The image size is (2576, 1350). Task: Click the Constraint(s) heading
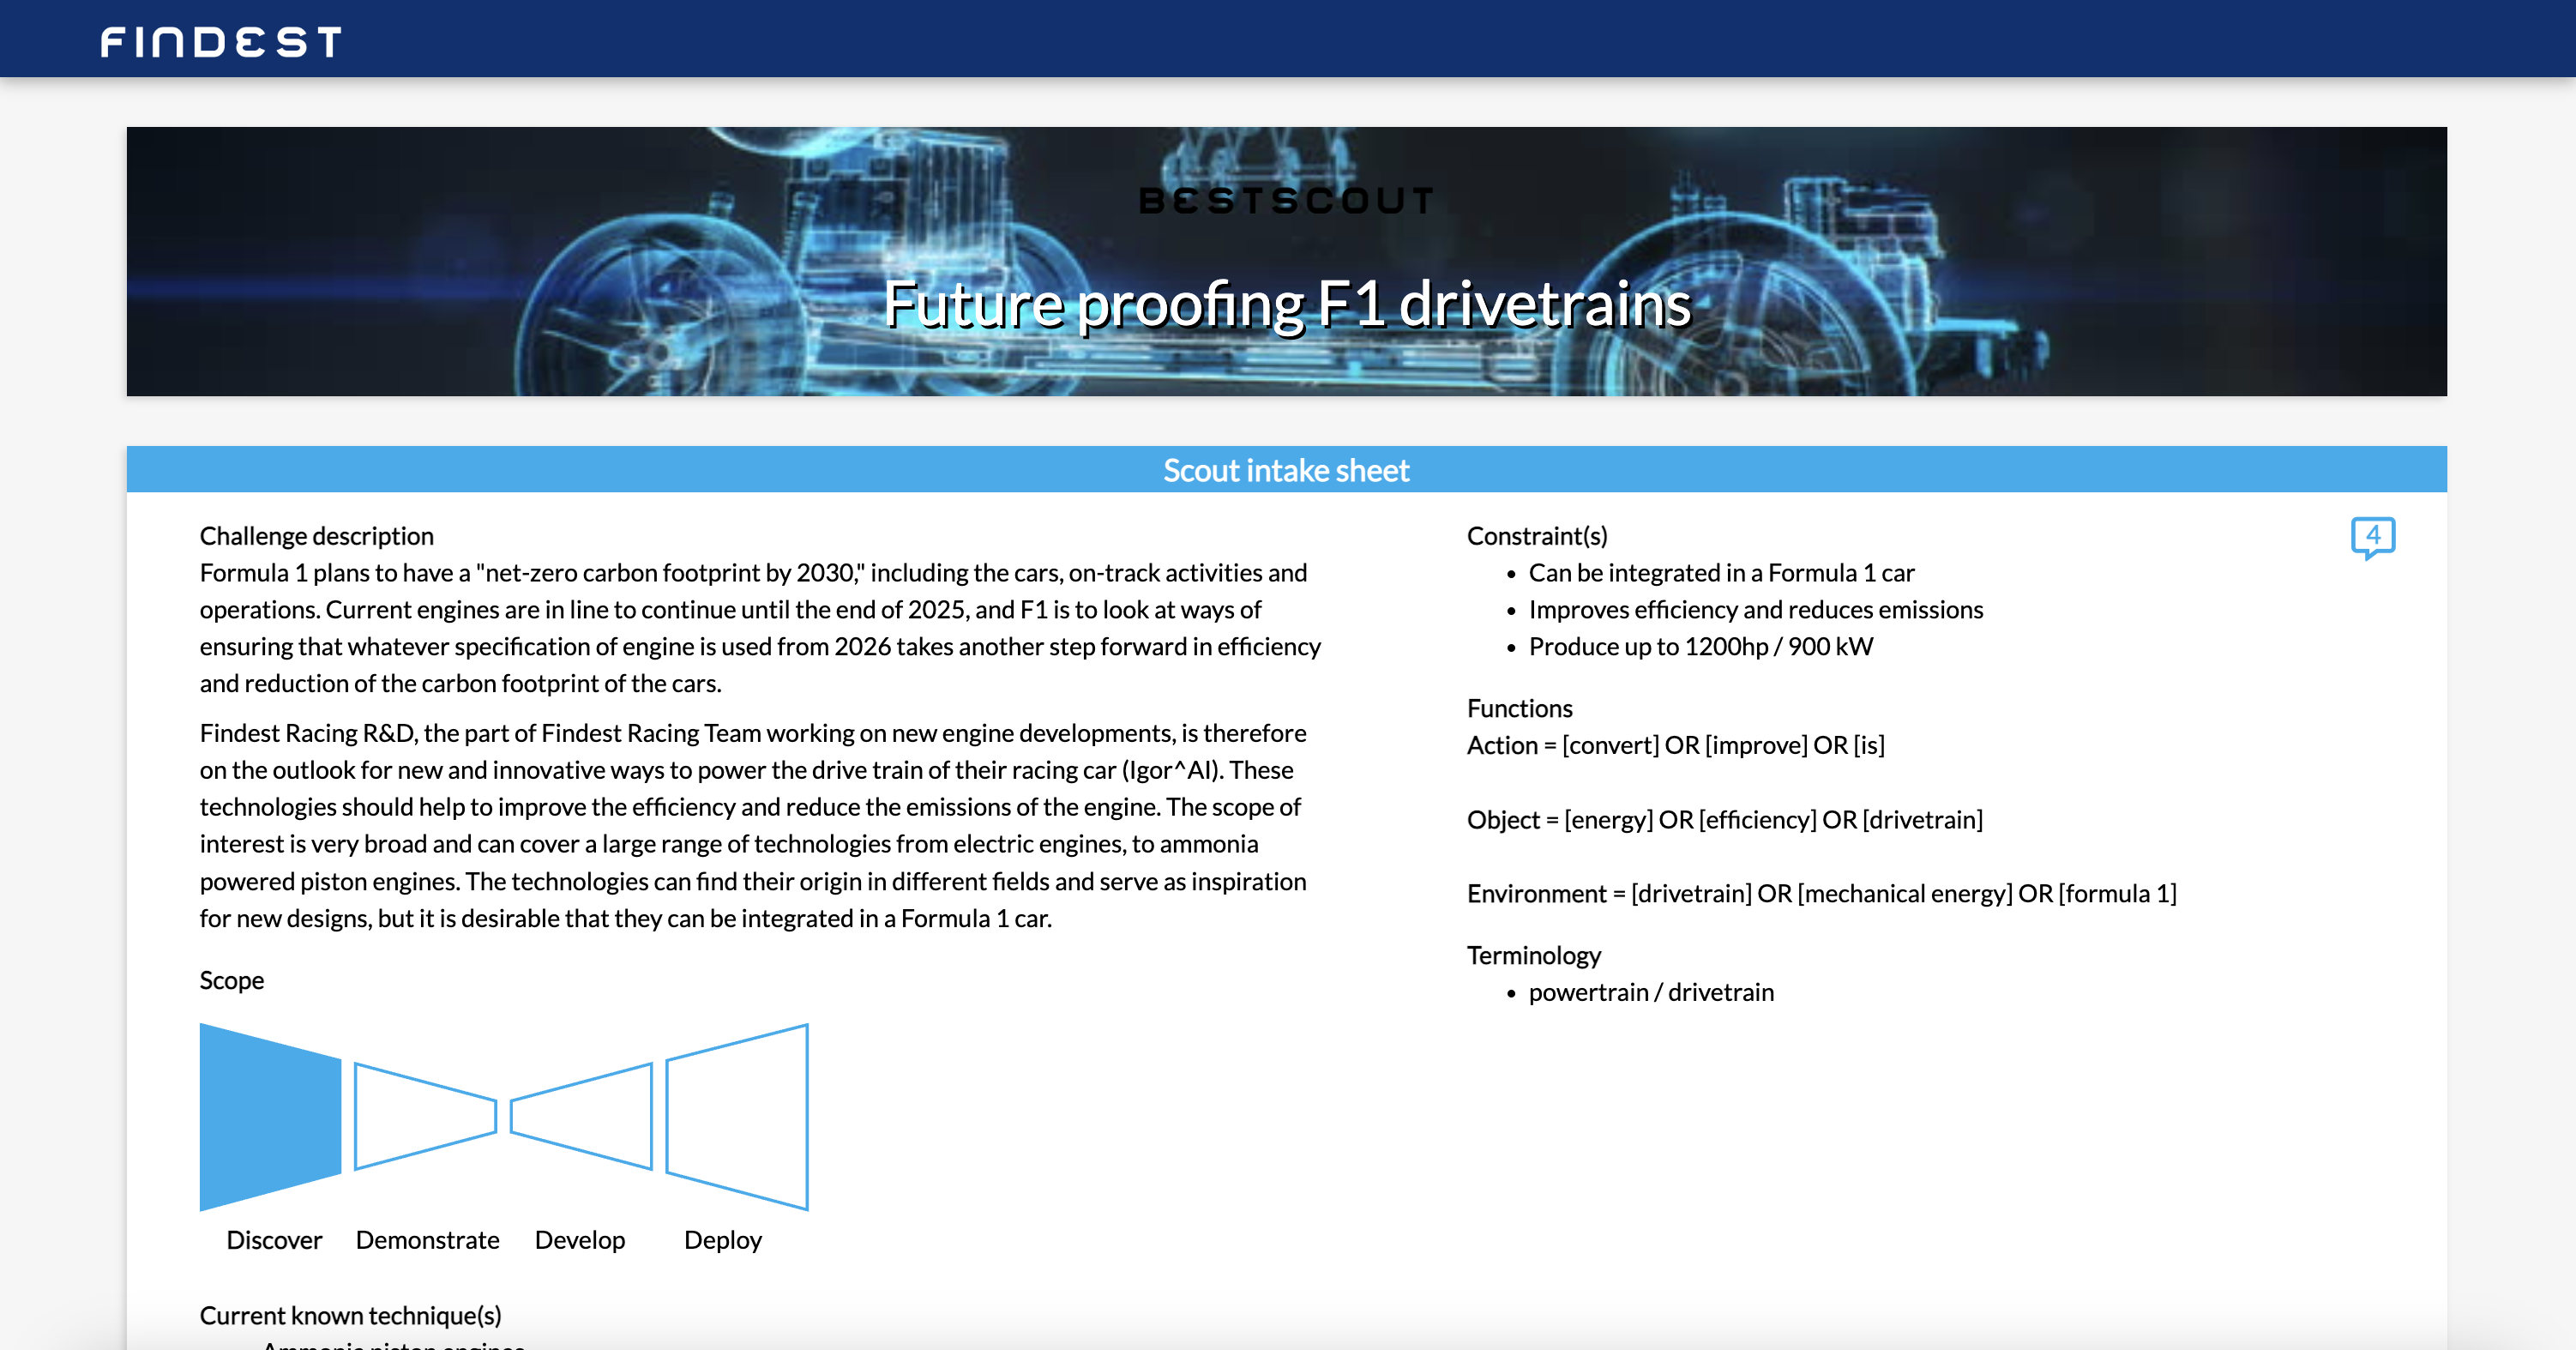1537,536
